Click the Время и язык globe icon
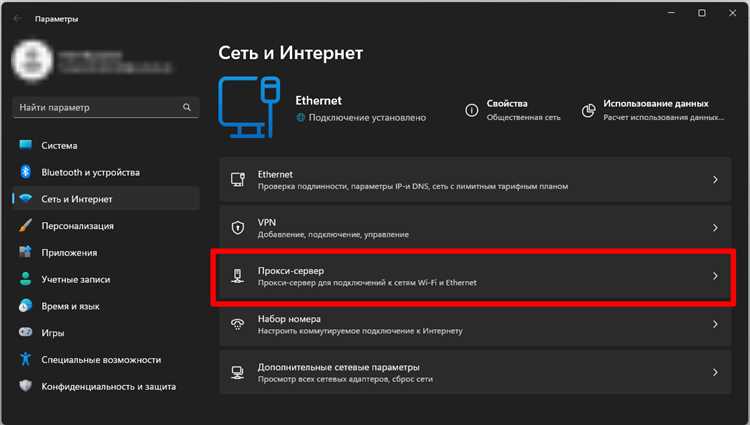This screenshot has width=750, height=425. pyautogui.click(x=25, y=305)
